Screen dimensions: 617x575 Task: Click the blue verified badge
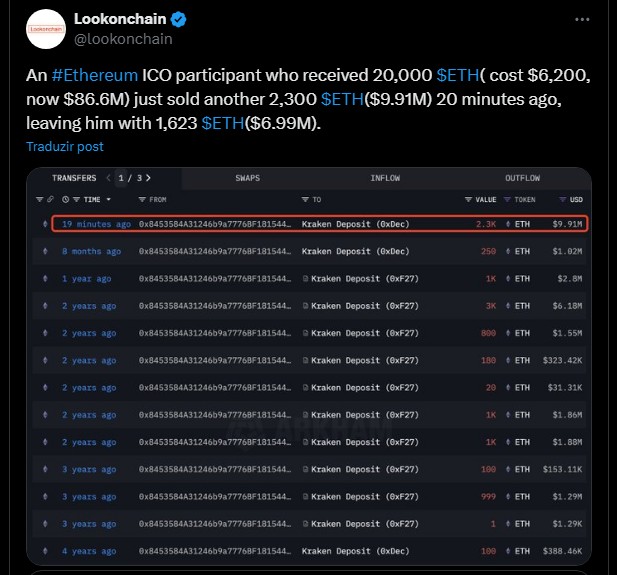pos(179,19)
